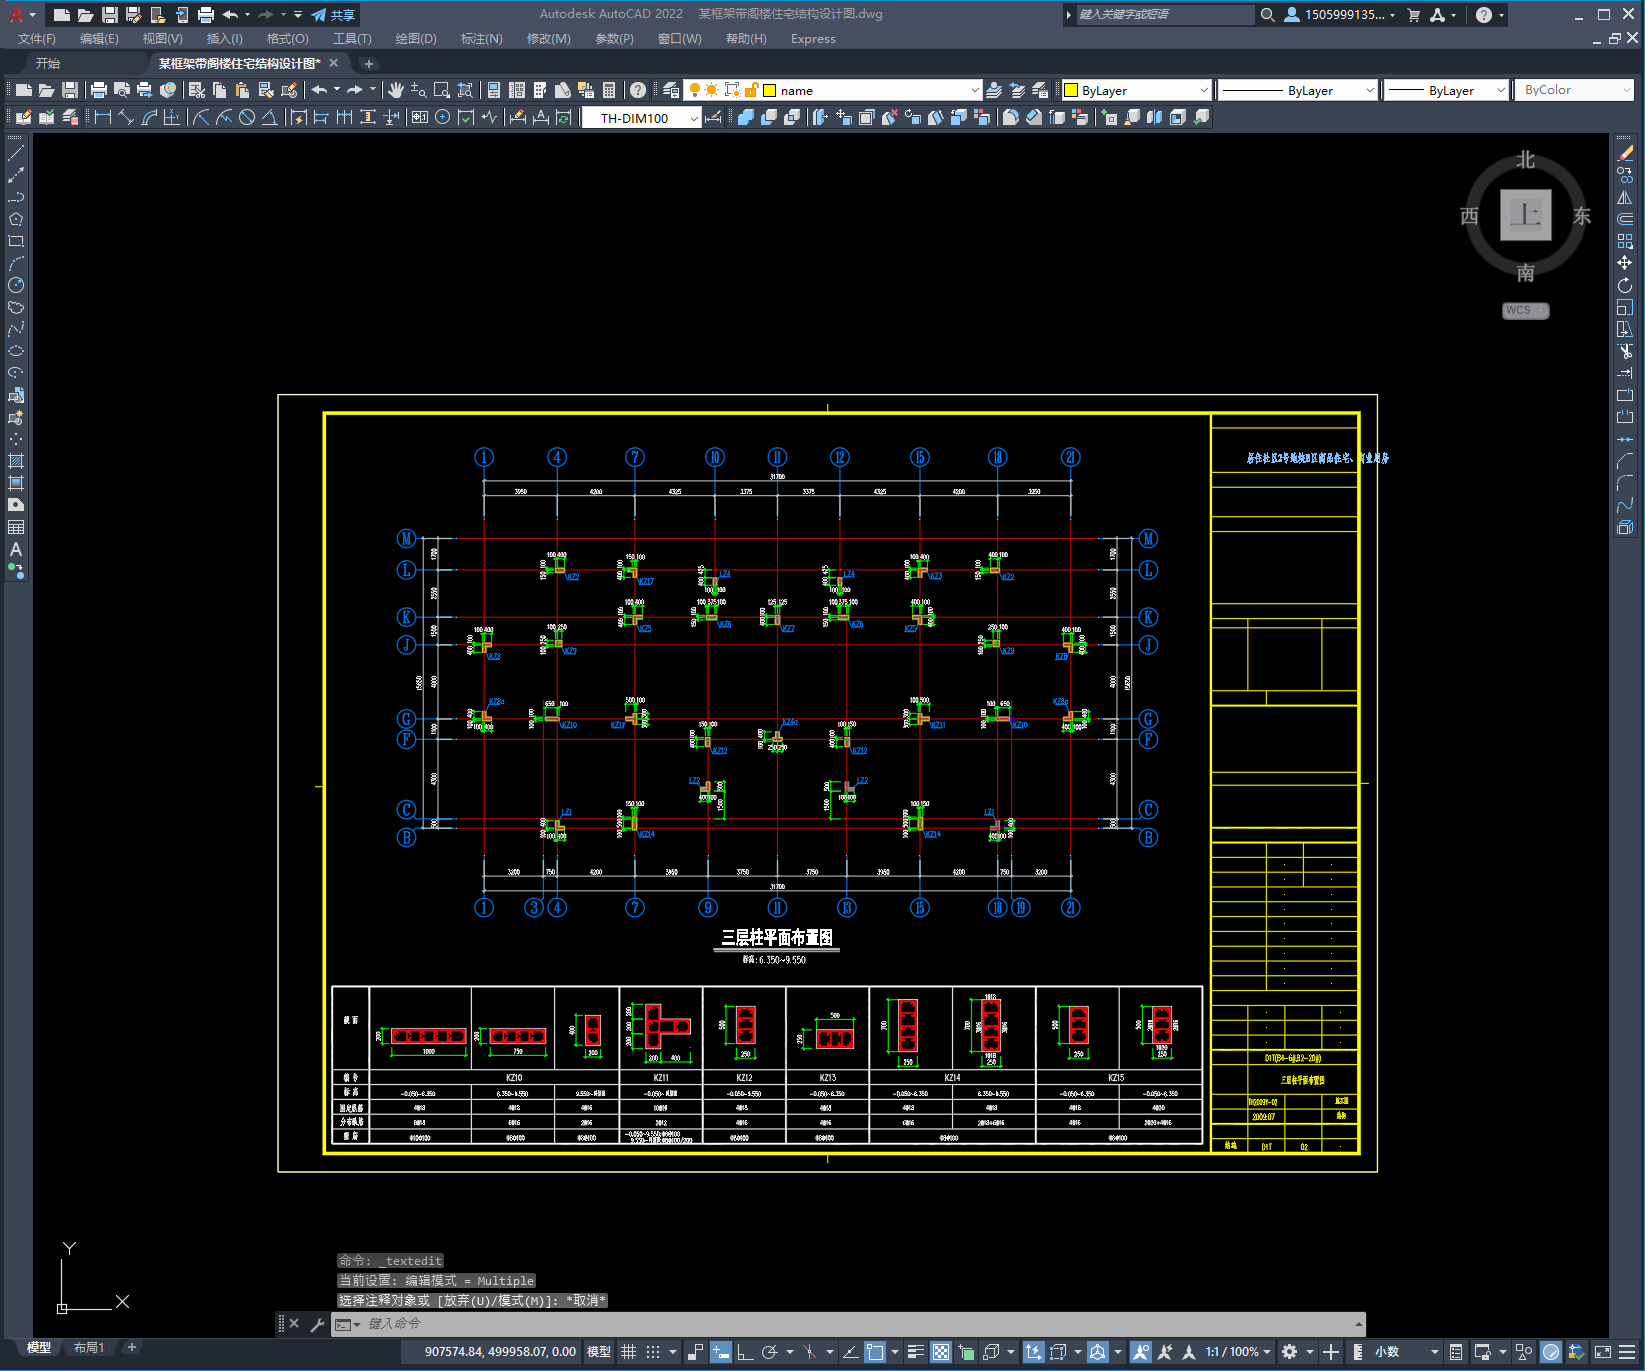Select the Diameter dimension tool
This screenshot has height=1371, width=1645.
pos(247,117)
